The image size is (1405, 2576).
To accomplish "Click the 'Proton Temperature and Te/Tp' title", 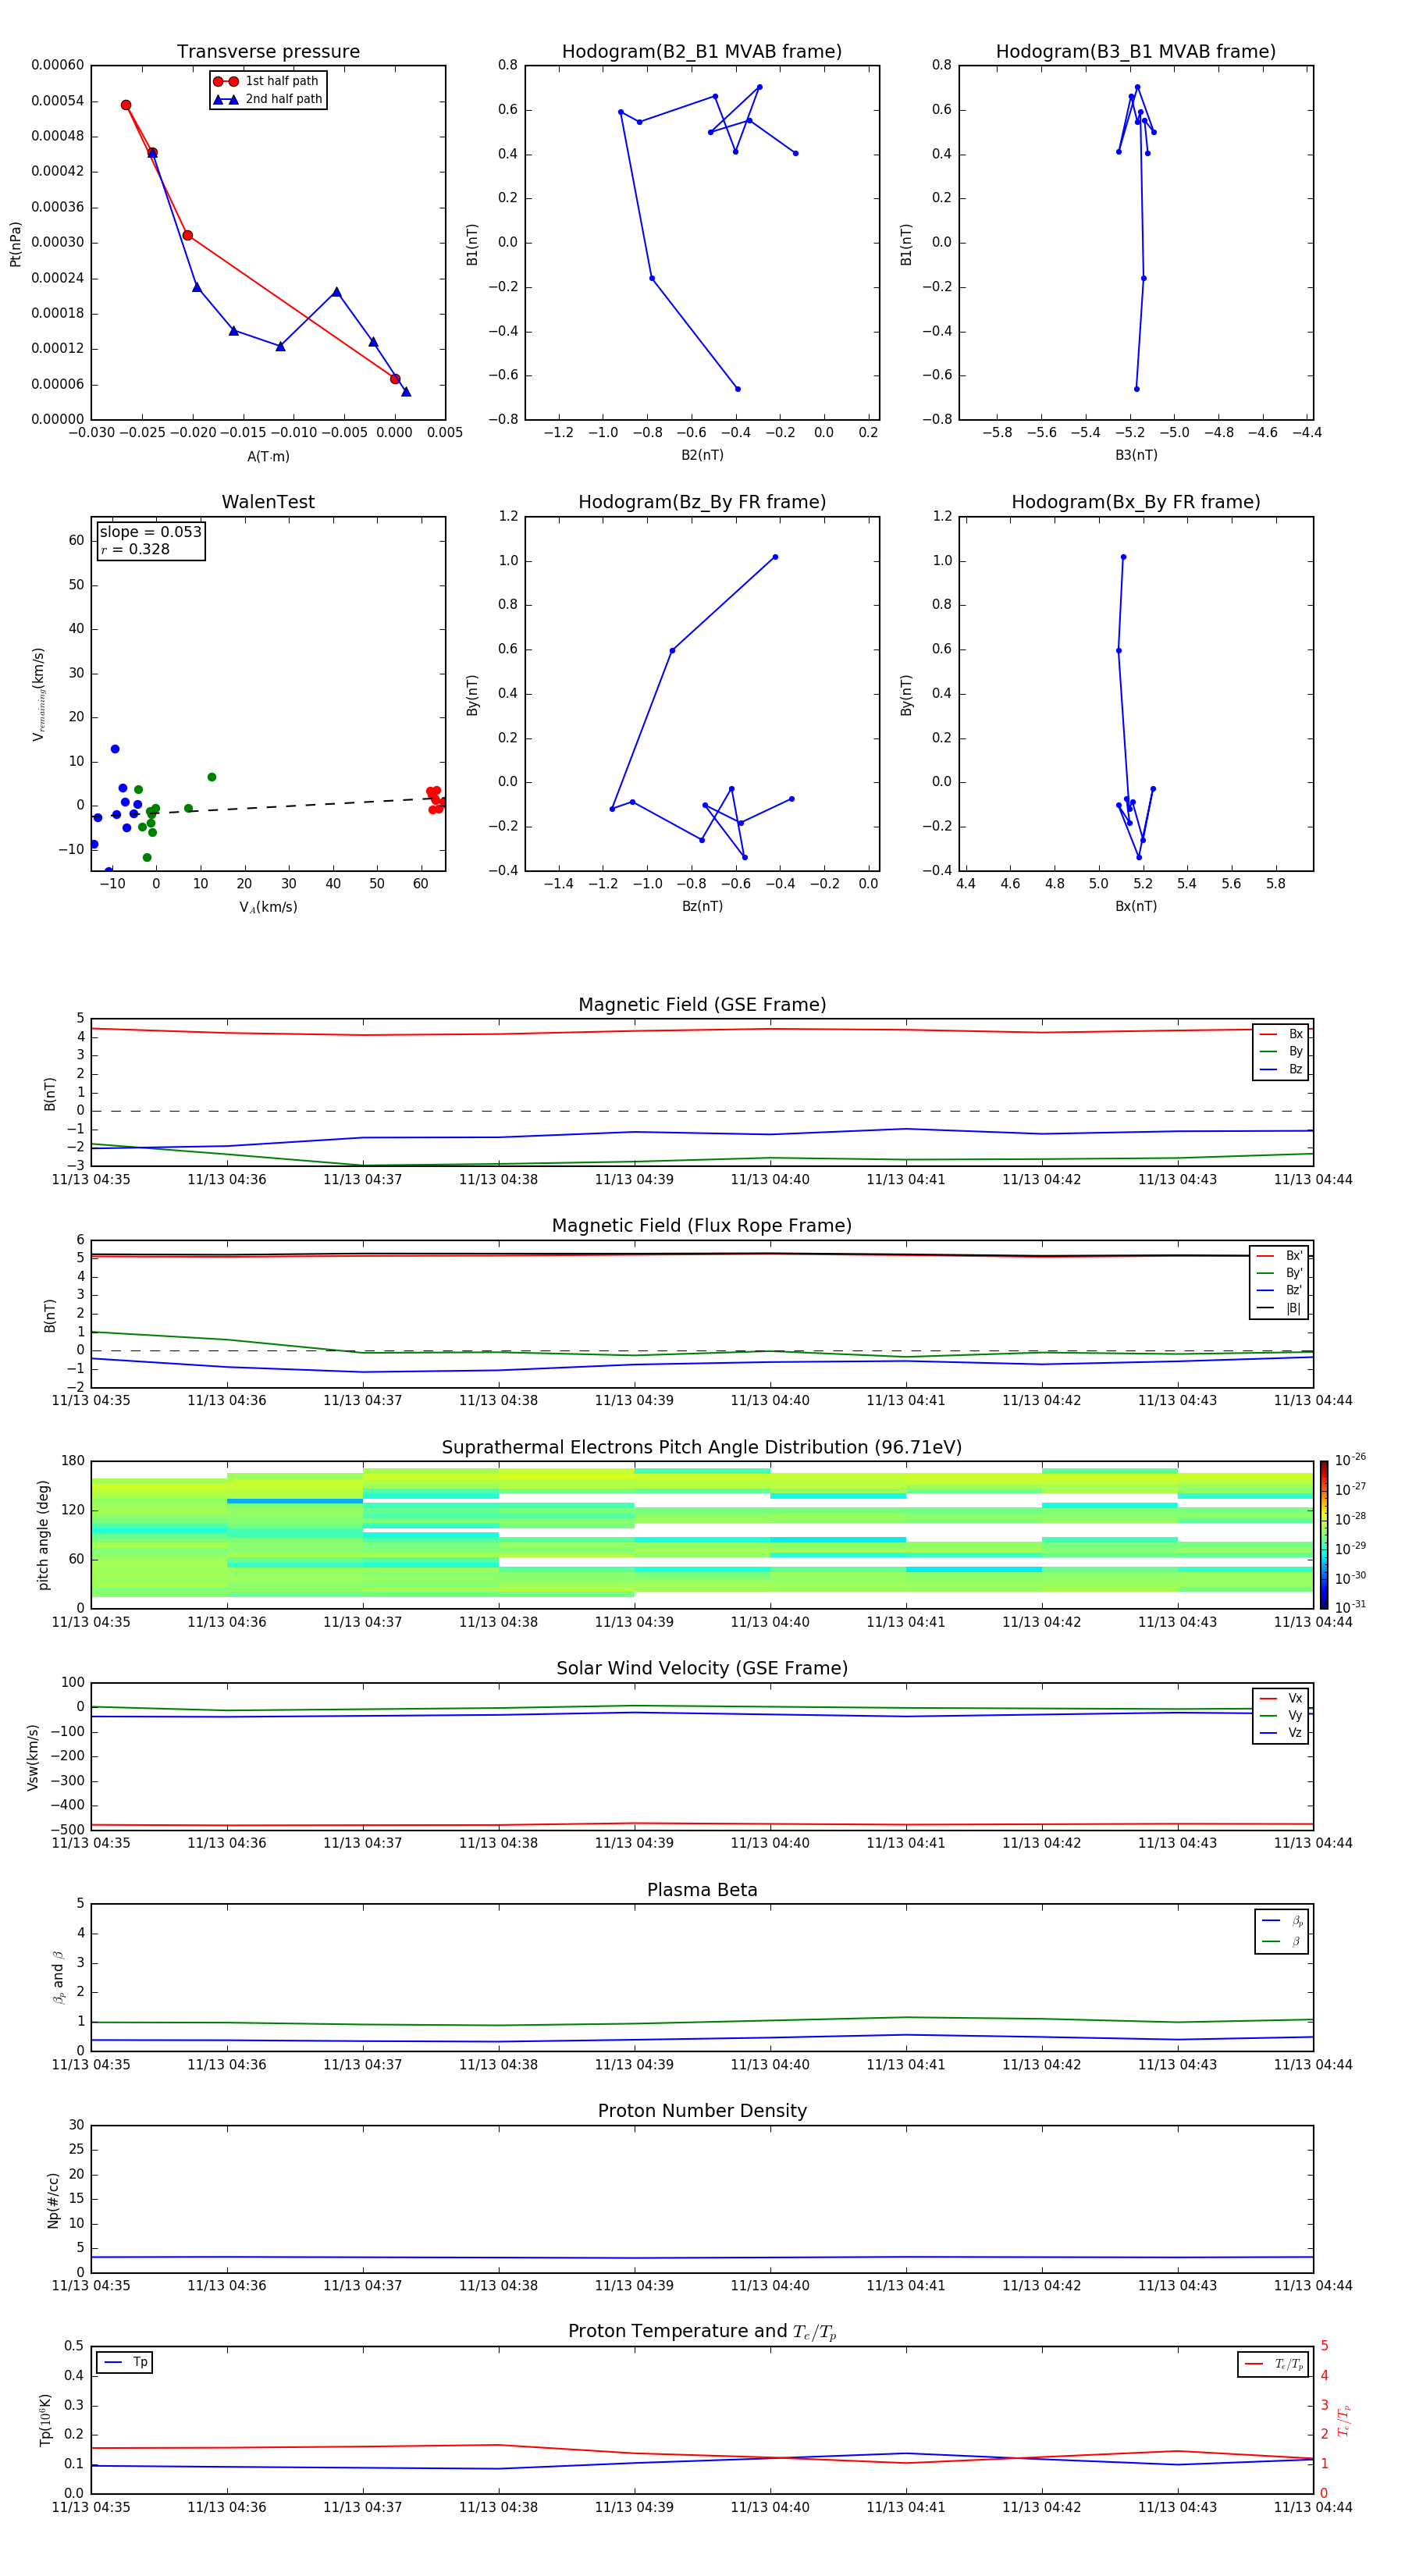I will (x=702, y=2332).
